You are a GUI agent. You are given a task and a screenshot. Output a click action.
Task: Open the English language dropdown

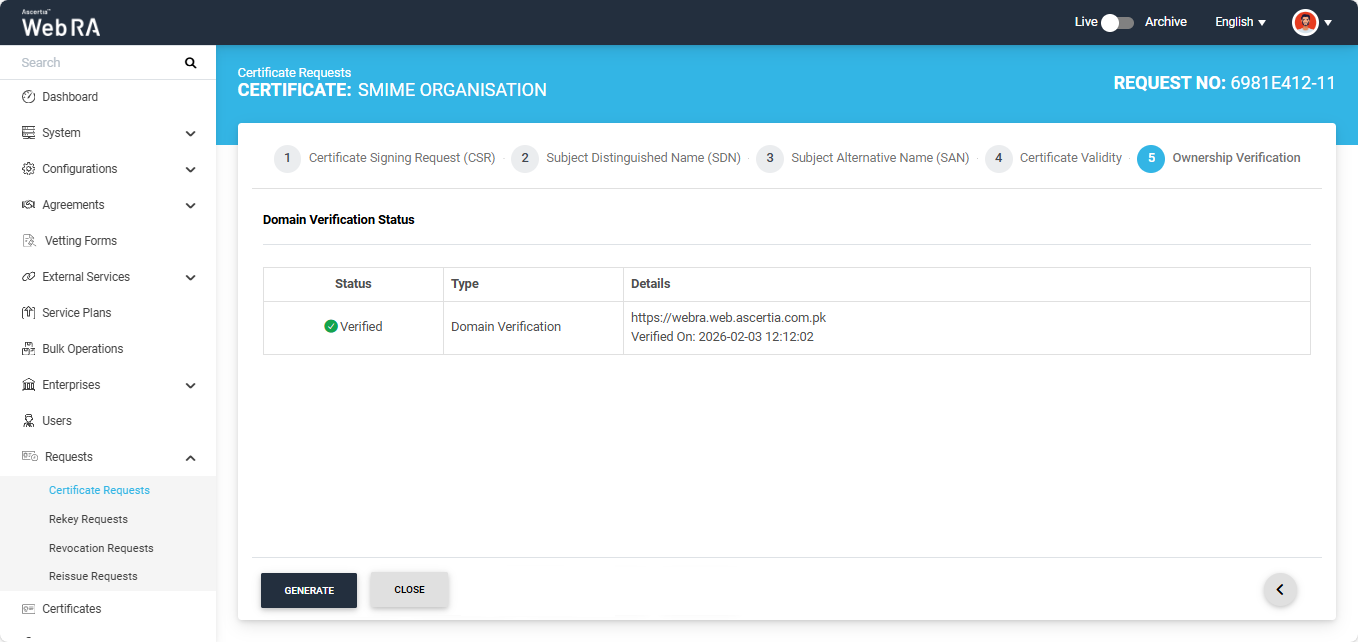(1240, 22)
